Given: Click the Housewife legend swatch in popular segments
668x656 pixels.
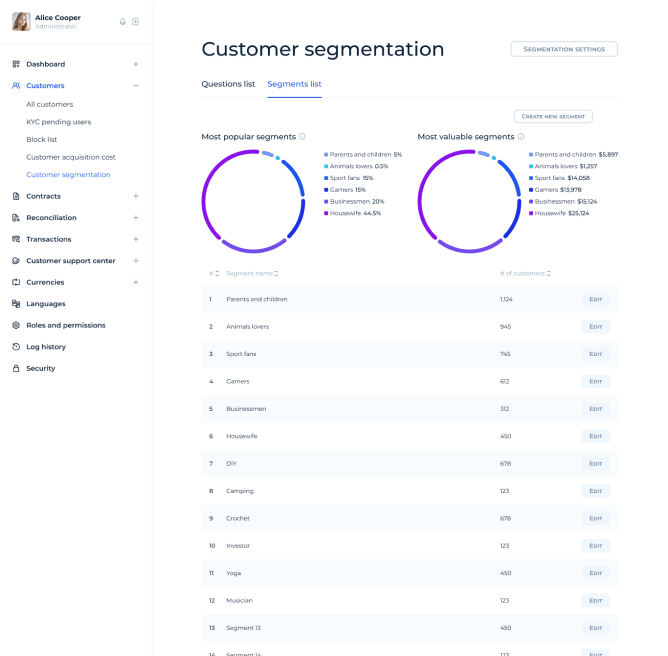Looking at the screenshot, I should tap(326, 213).
